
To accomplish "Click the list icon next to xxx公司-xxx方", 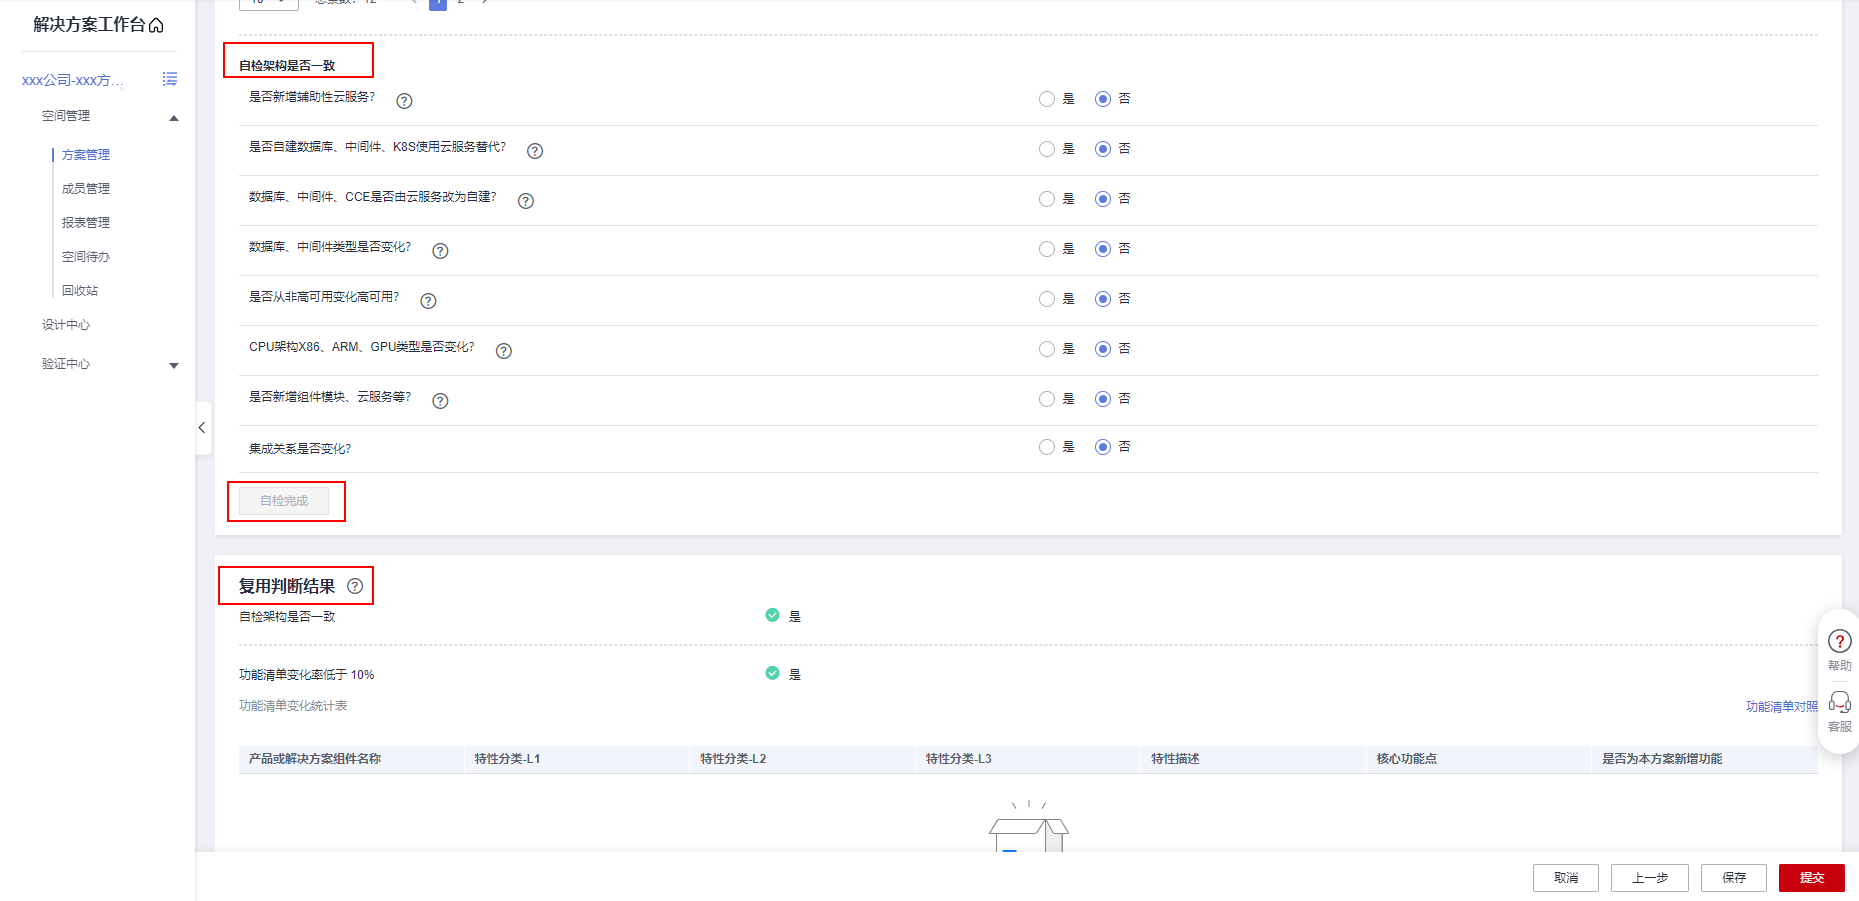I will click(x=170, y=79).
